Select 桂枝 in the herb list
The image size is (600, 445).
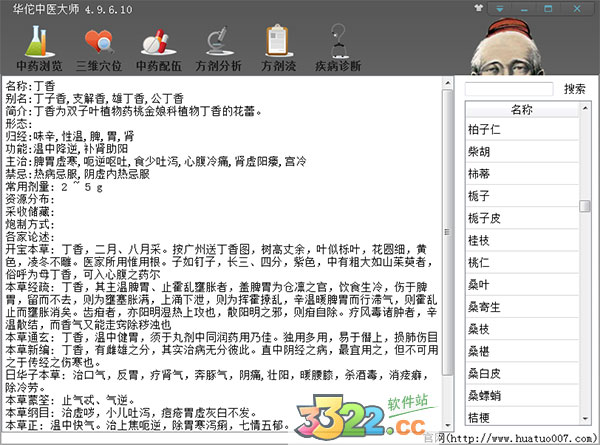point(522,240)
